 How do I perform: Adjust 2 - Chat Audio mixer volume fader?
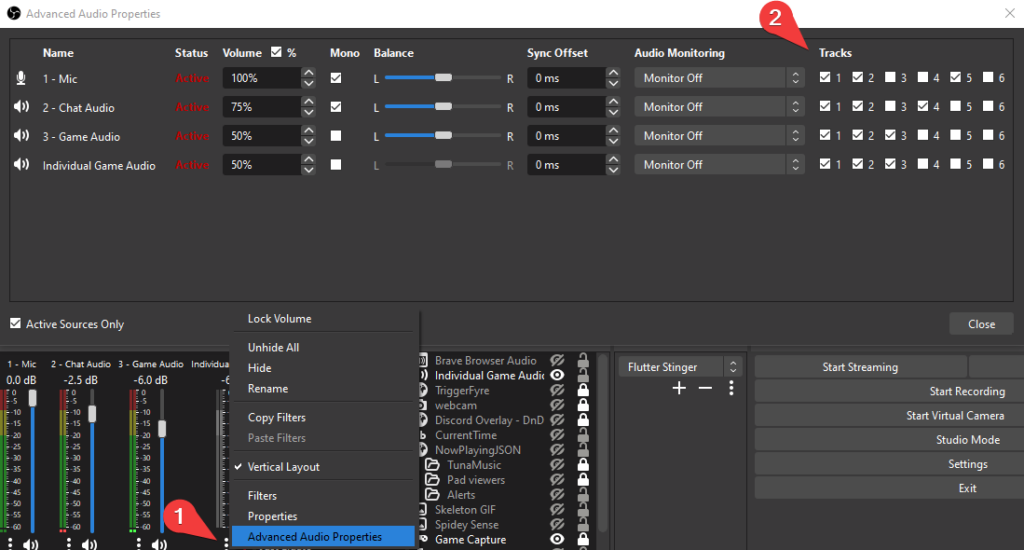(x=92, y=413)
